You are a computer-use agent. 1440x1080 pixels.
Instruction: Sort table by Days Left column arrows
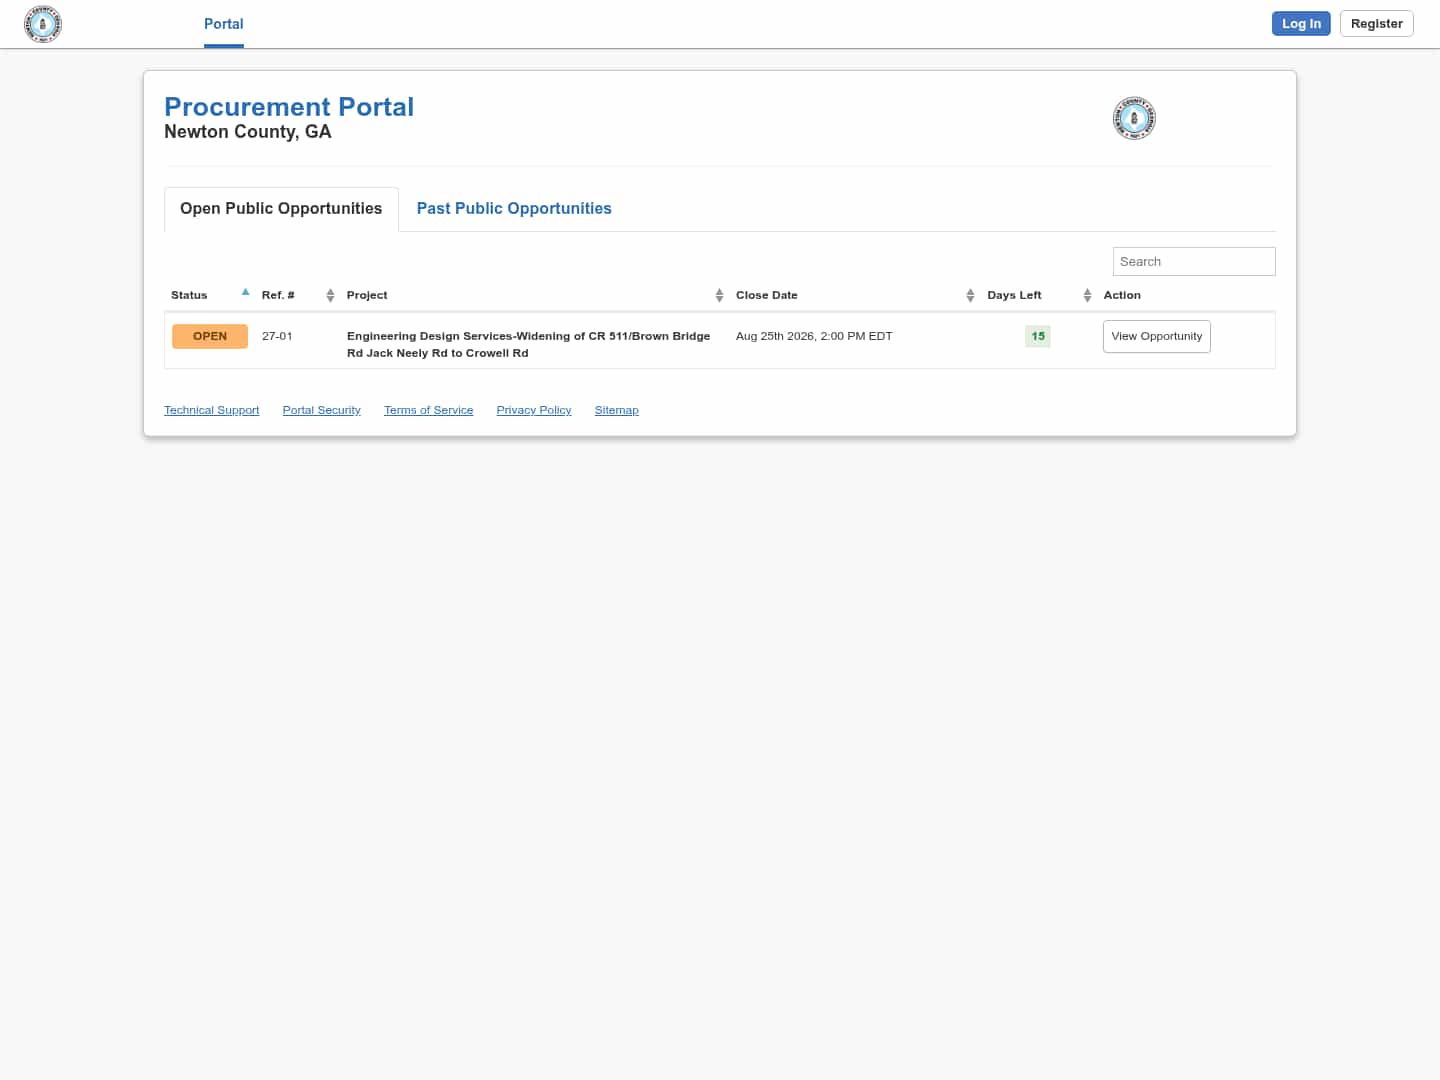tap(1087, 295)
